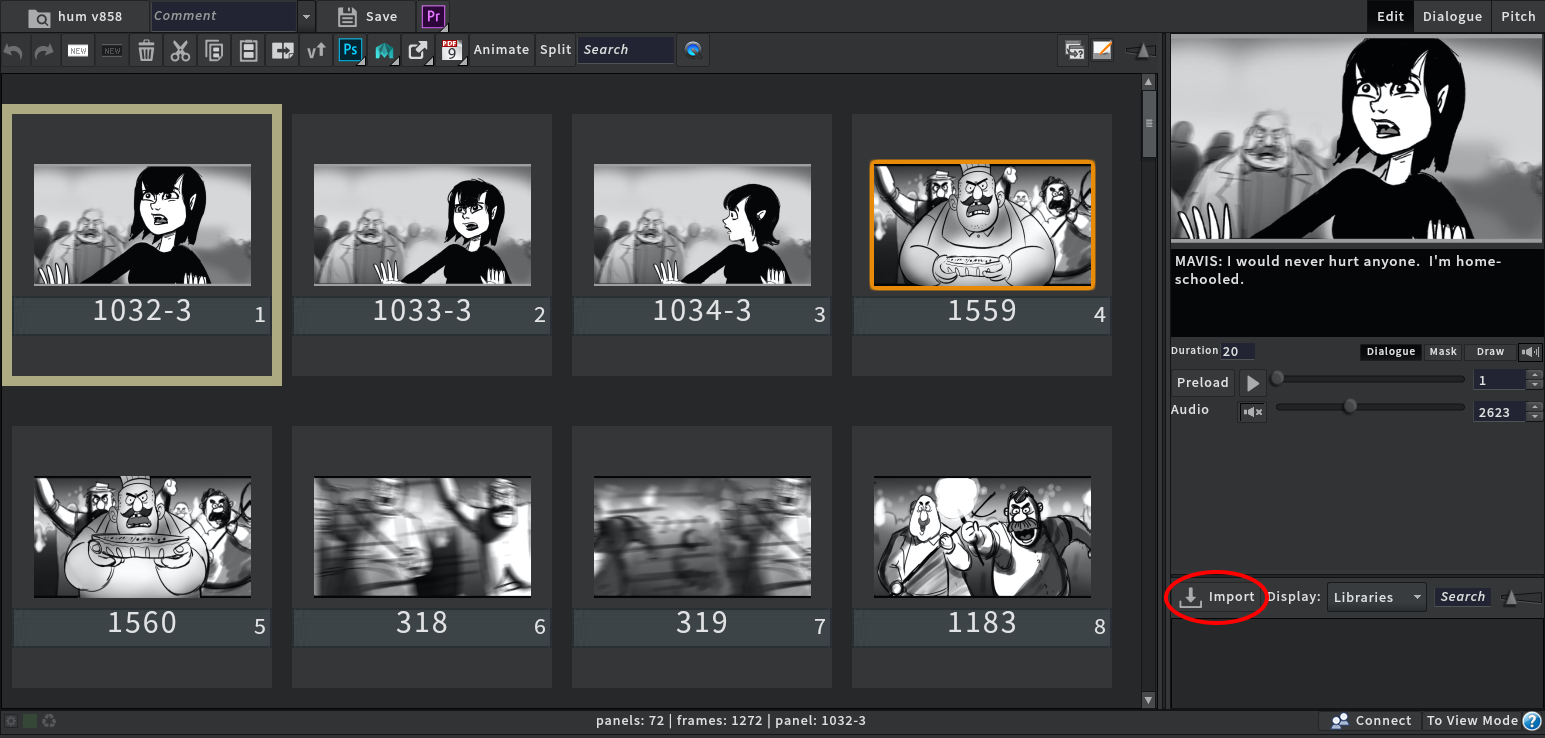1545x738 pixels.
Task: Click the help question mark icon
Action: pyautogui.click(x=1532, y=721)
